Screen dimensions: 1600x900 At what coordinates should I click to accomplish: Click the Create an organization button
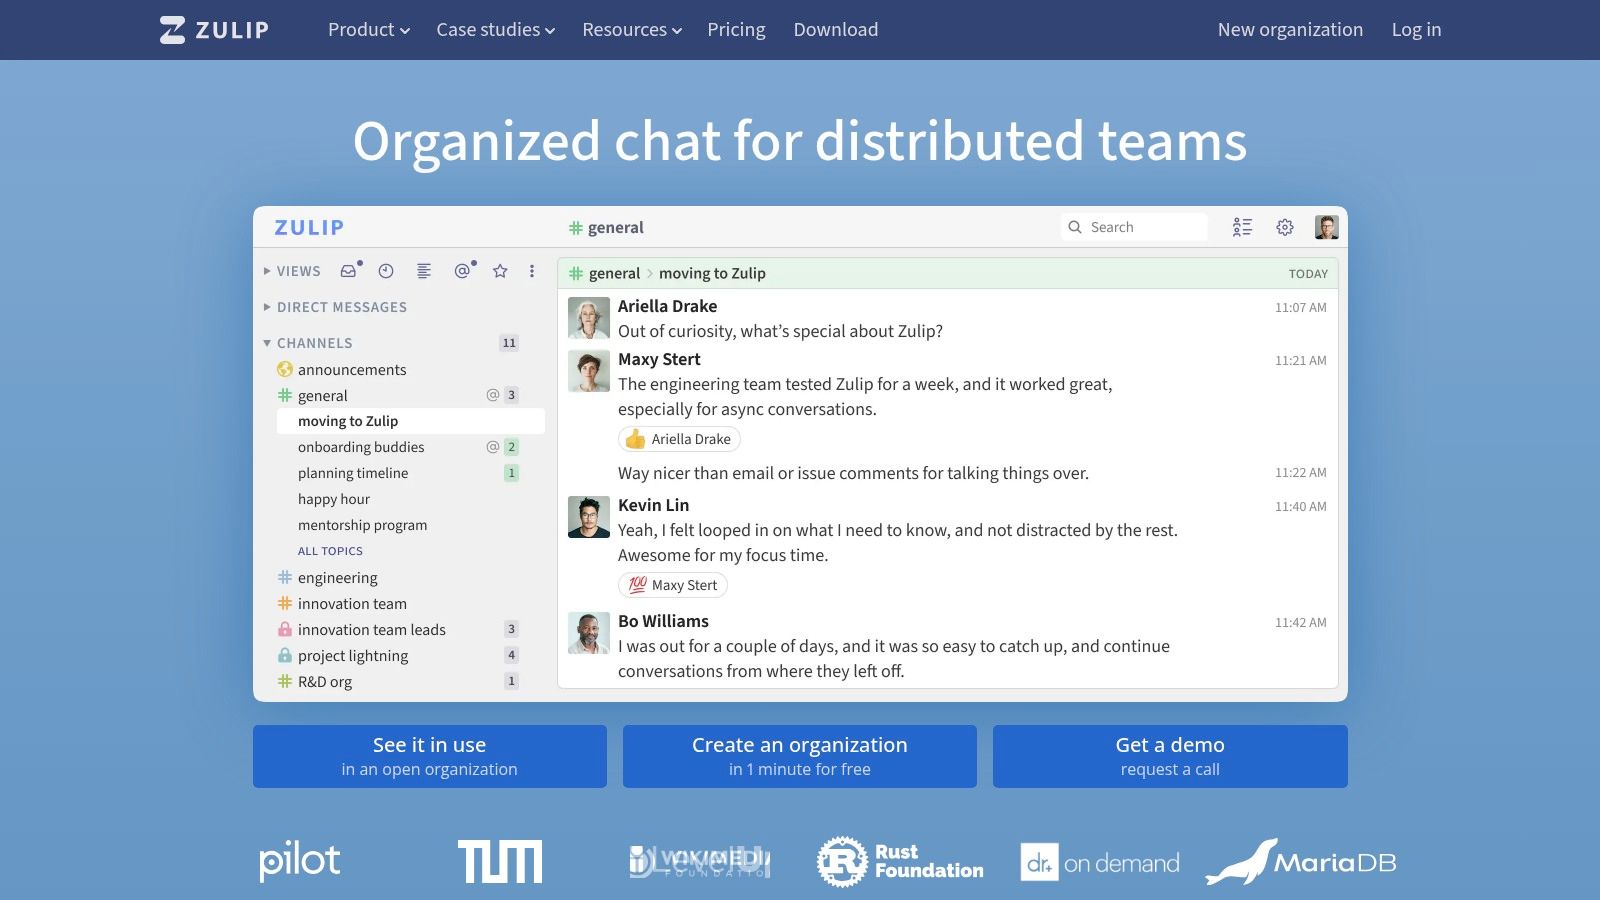[800, 756]
